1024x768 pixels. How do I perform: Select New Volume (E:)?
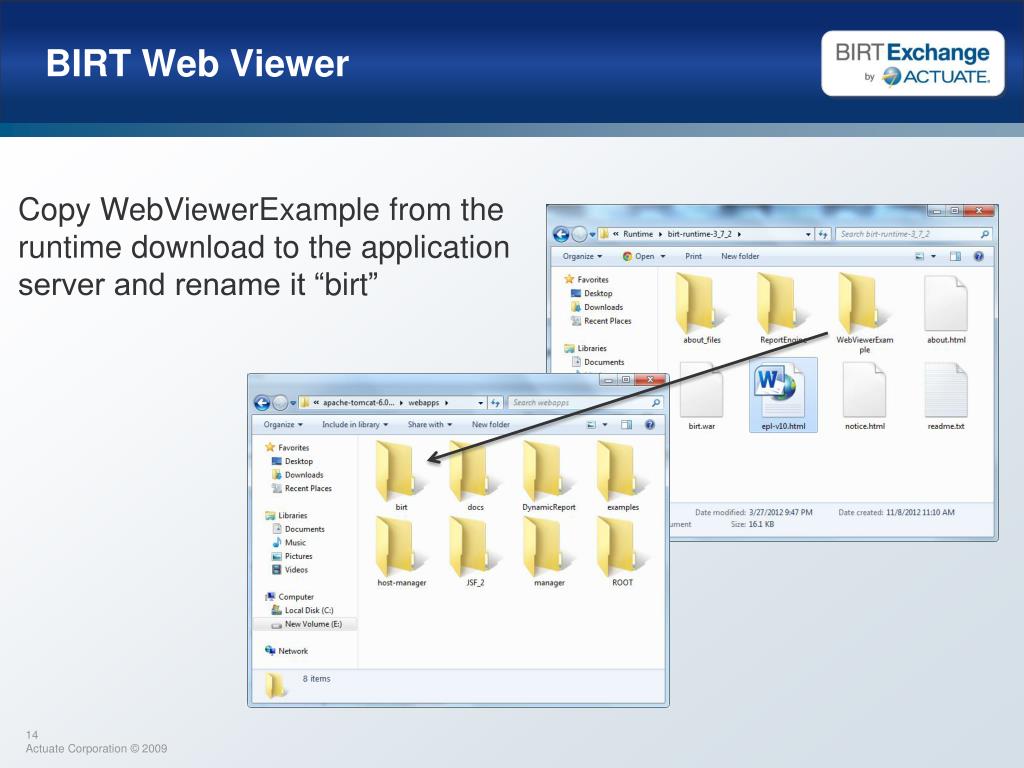coord(306,624)
